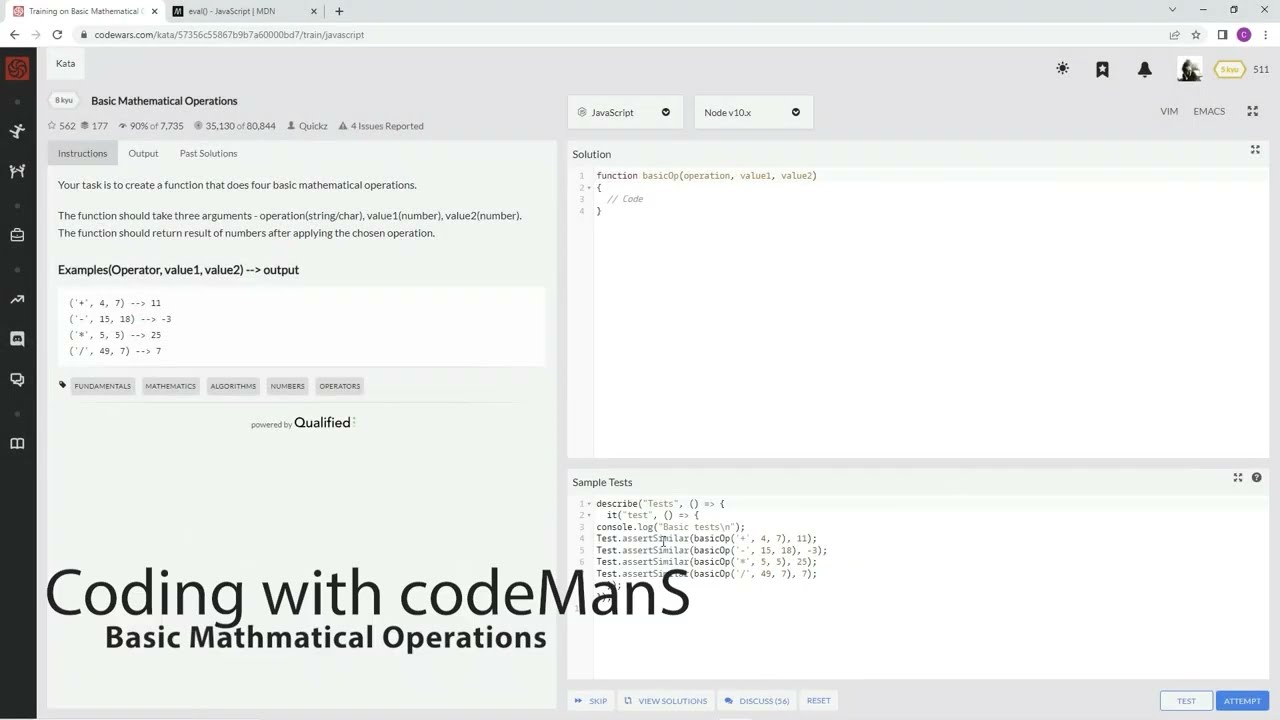Open the discussions chat sidebar icon
Viewport: 1280px width, 720px height.
point(17,379)
